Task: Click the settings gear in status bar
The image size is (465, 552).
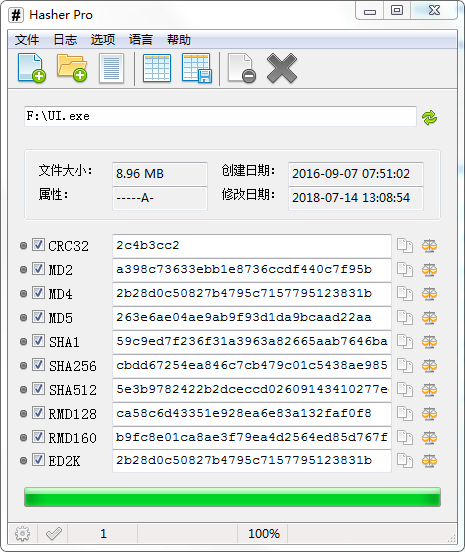Action: pos(23,534)
